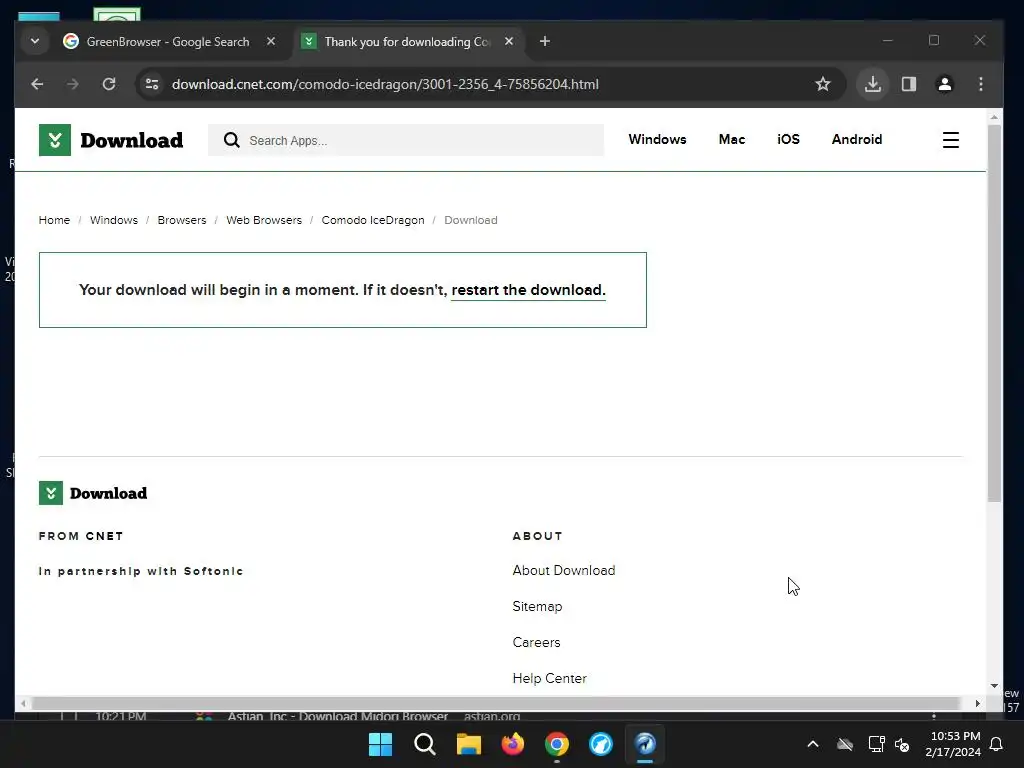Reload the current page
Viewport: 1024px width, 768px height.
[x=109, y=84]
